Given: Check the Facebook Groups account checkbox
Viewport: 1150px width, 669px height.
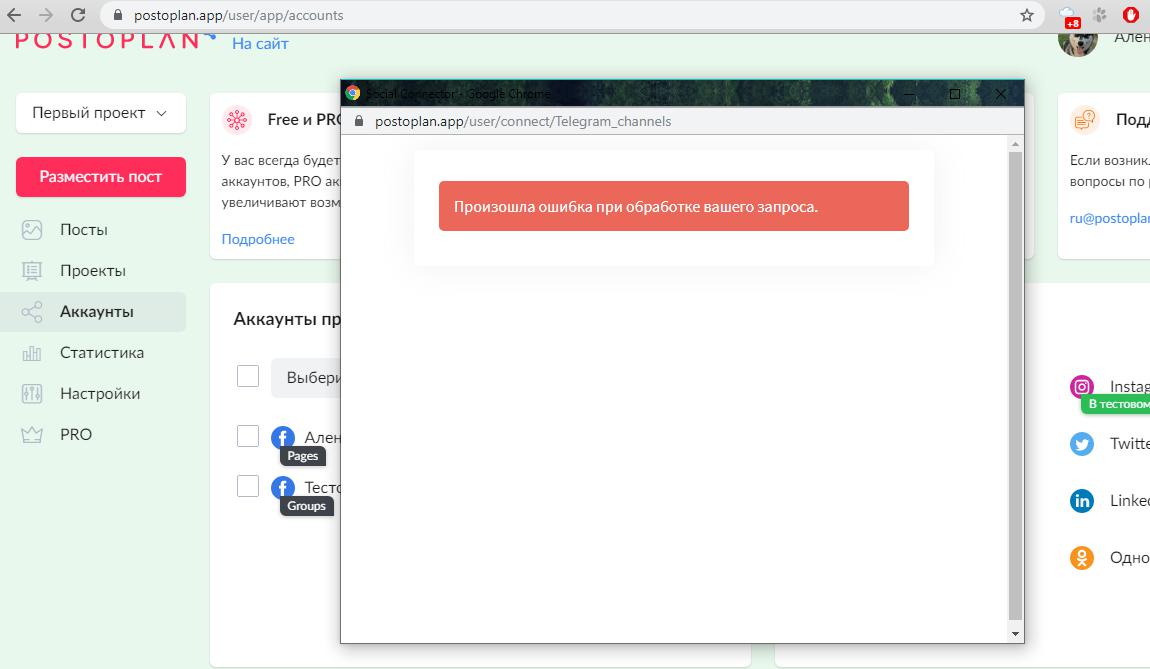Looking at the screenshot, I should pos(248,486).
